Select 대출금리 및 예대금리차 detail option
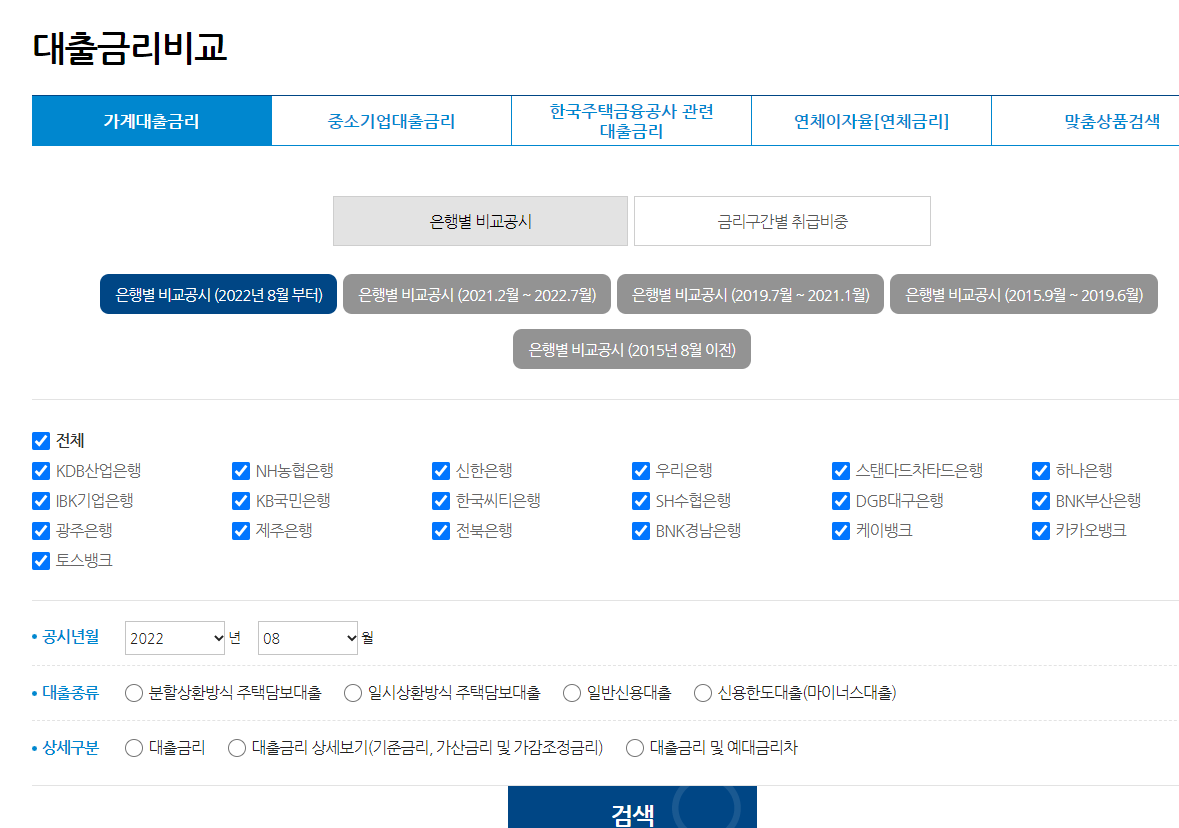Image resolution: width=1179 pixels, height=828 pixels. (x=635, y=748)
